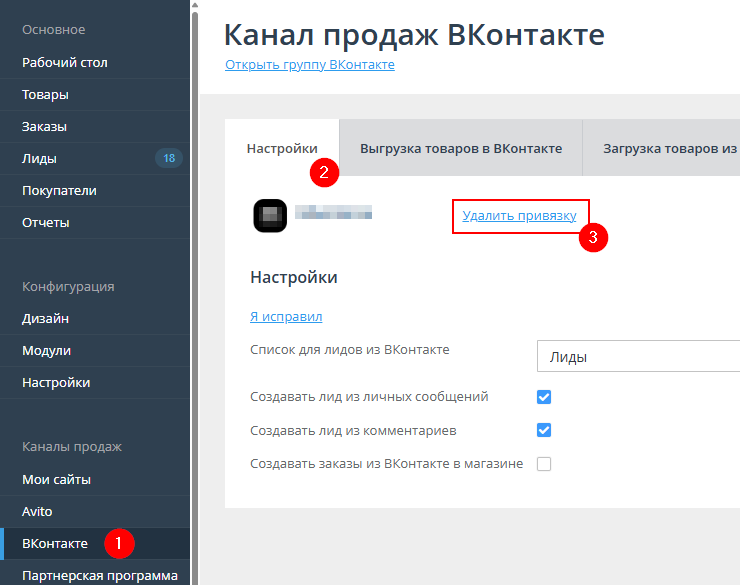Toggle 'Создавать лид из личных сообщений' checkbox
This screenshot has height=585, width=740.
coord(544,397)
